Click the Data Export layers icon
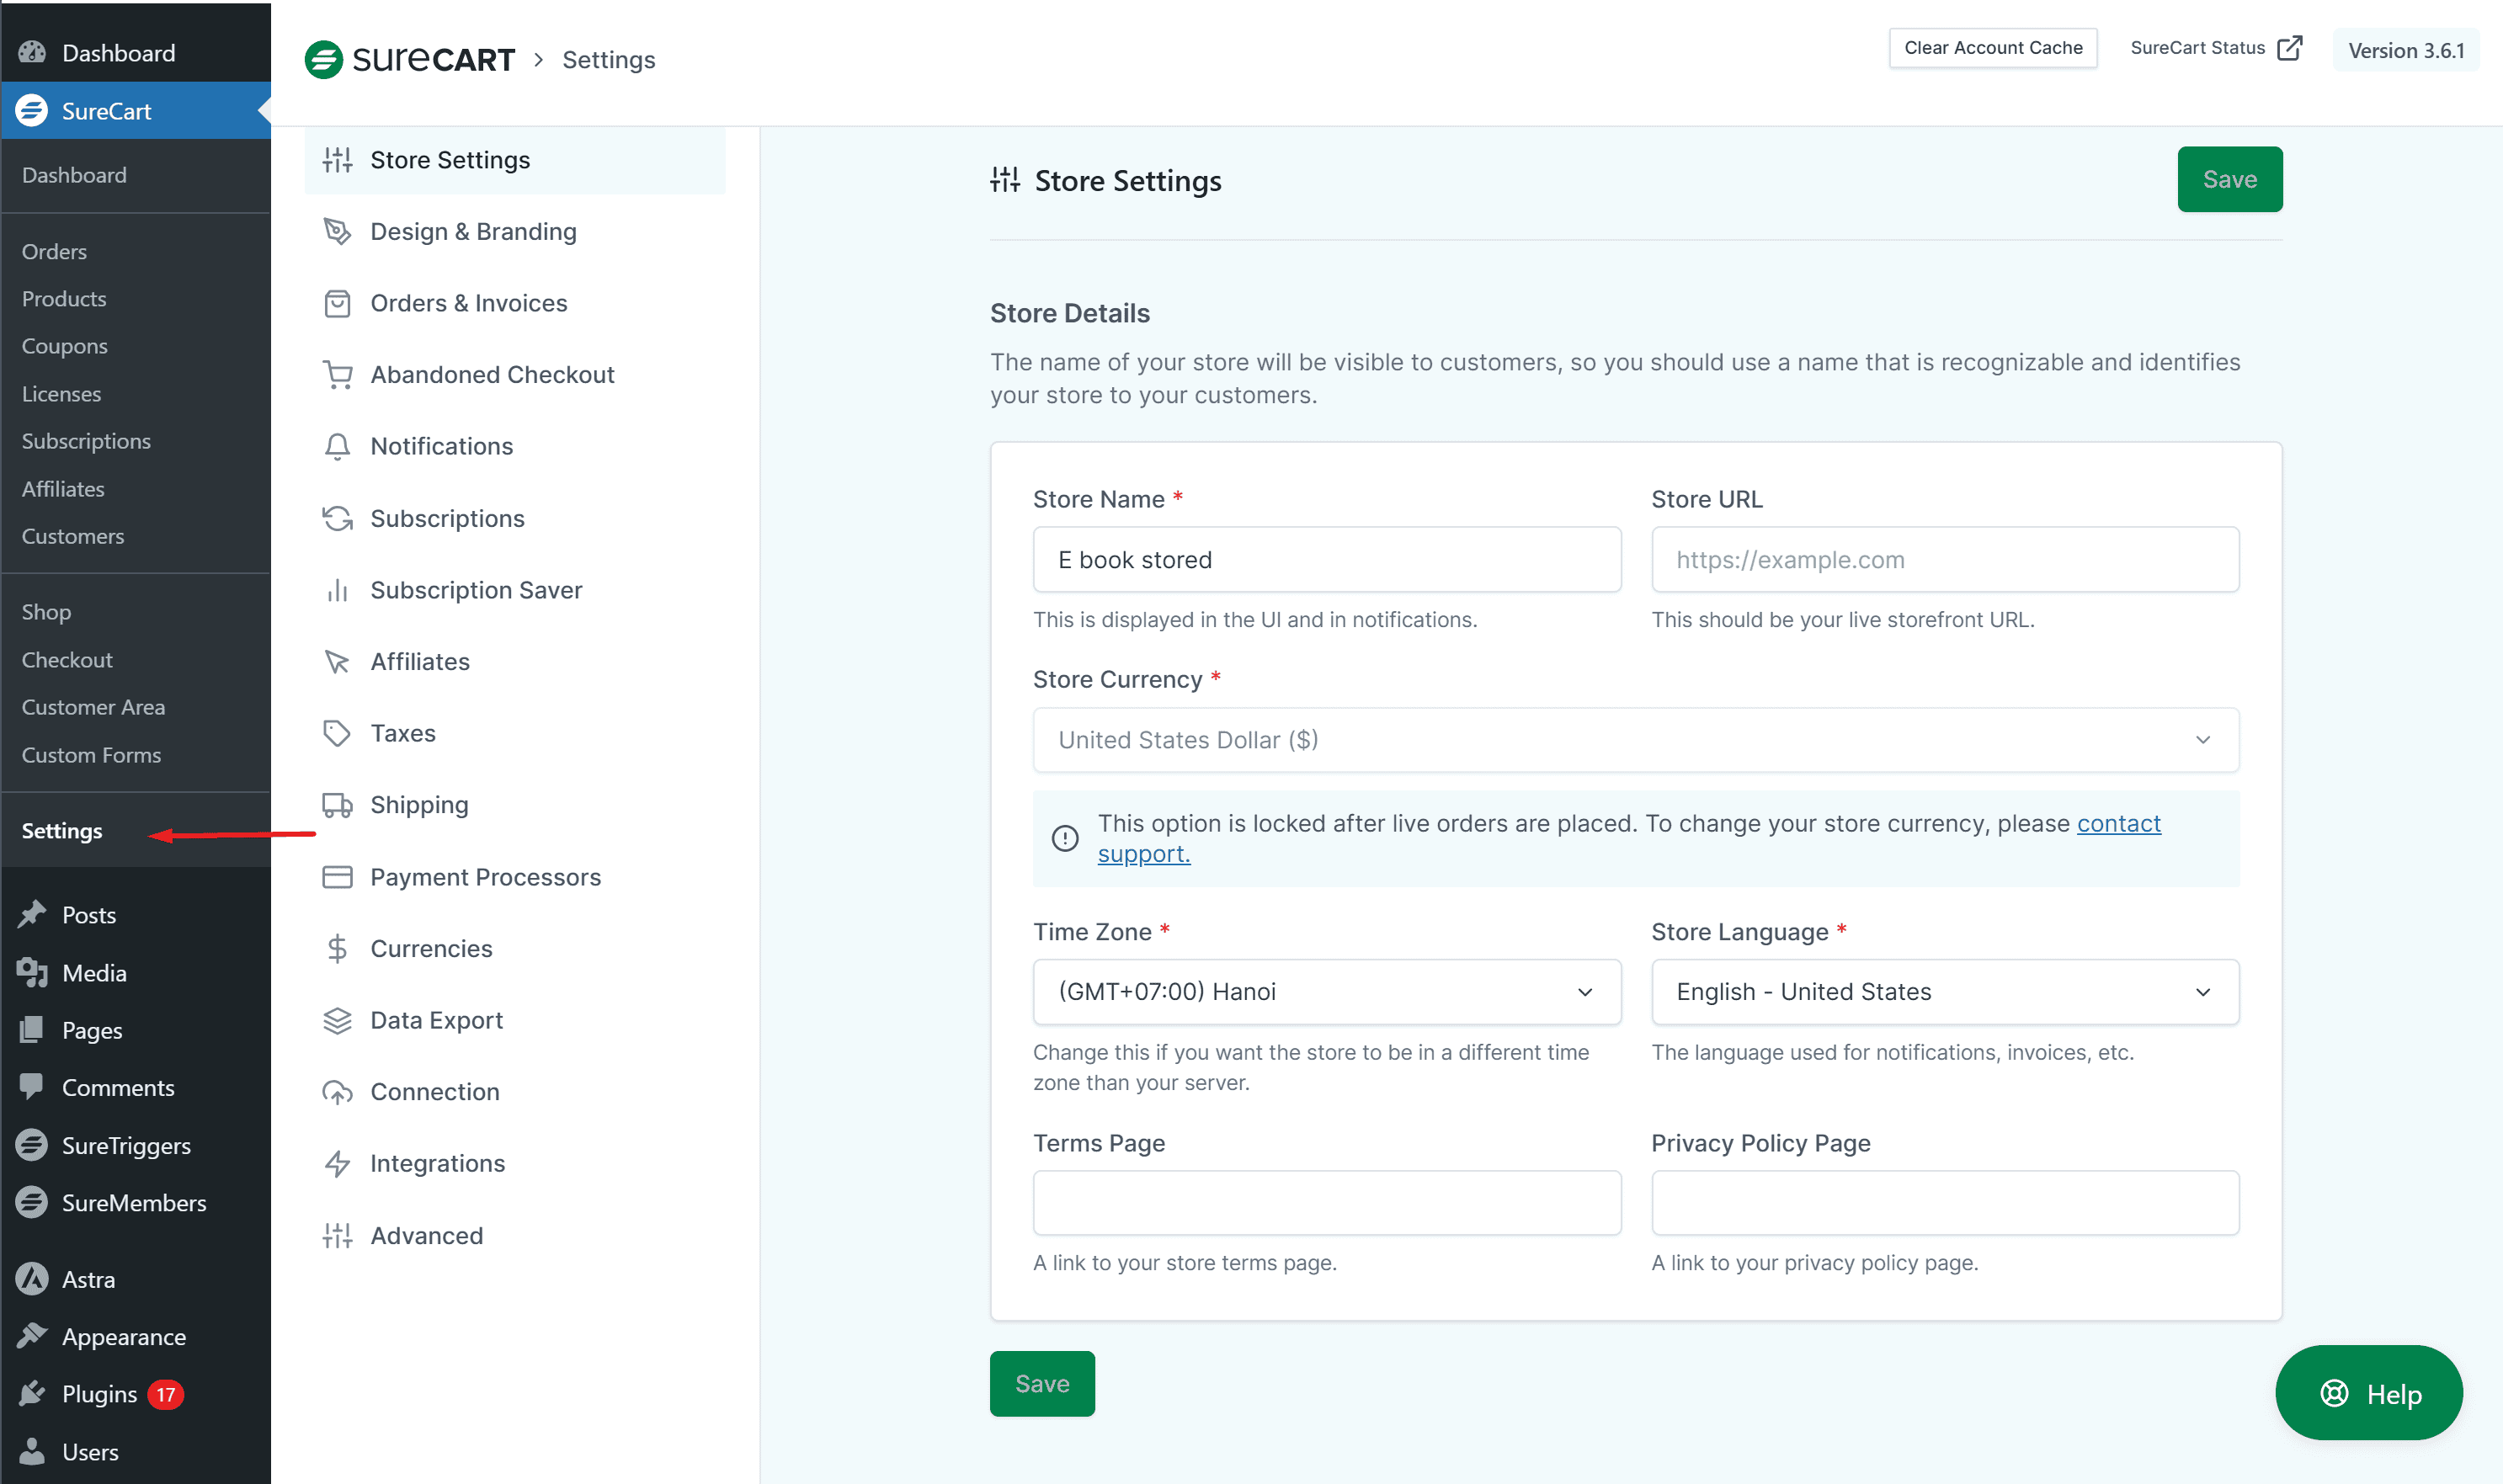 click(337, 1021)
